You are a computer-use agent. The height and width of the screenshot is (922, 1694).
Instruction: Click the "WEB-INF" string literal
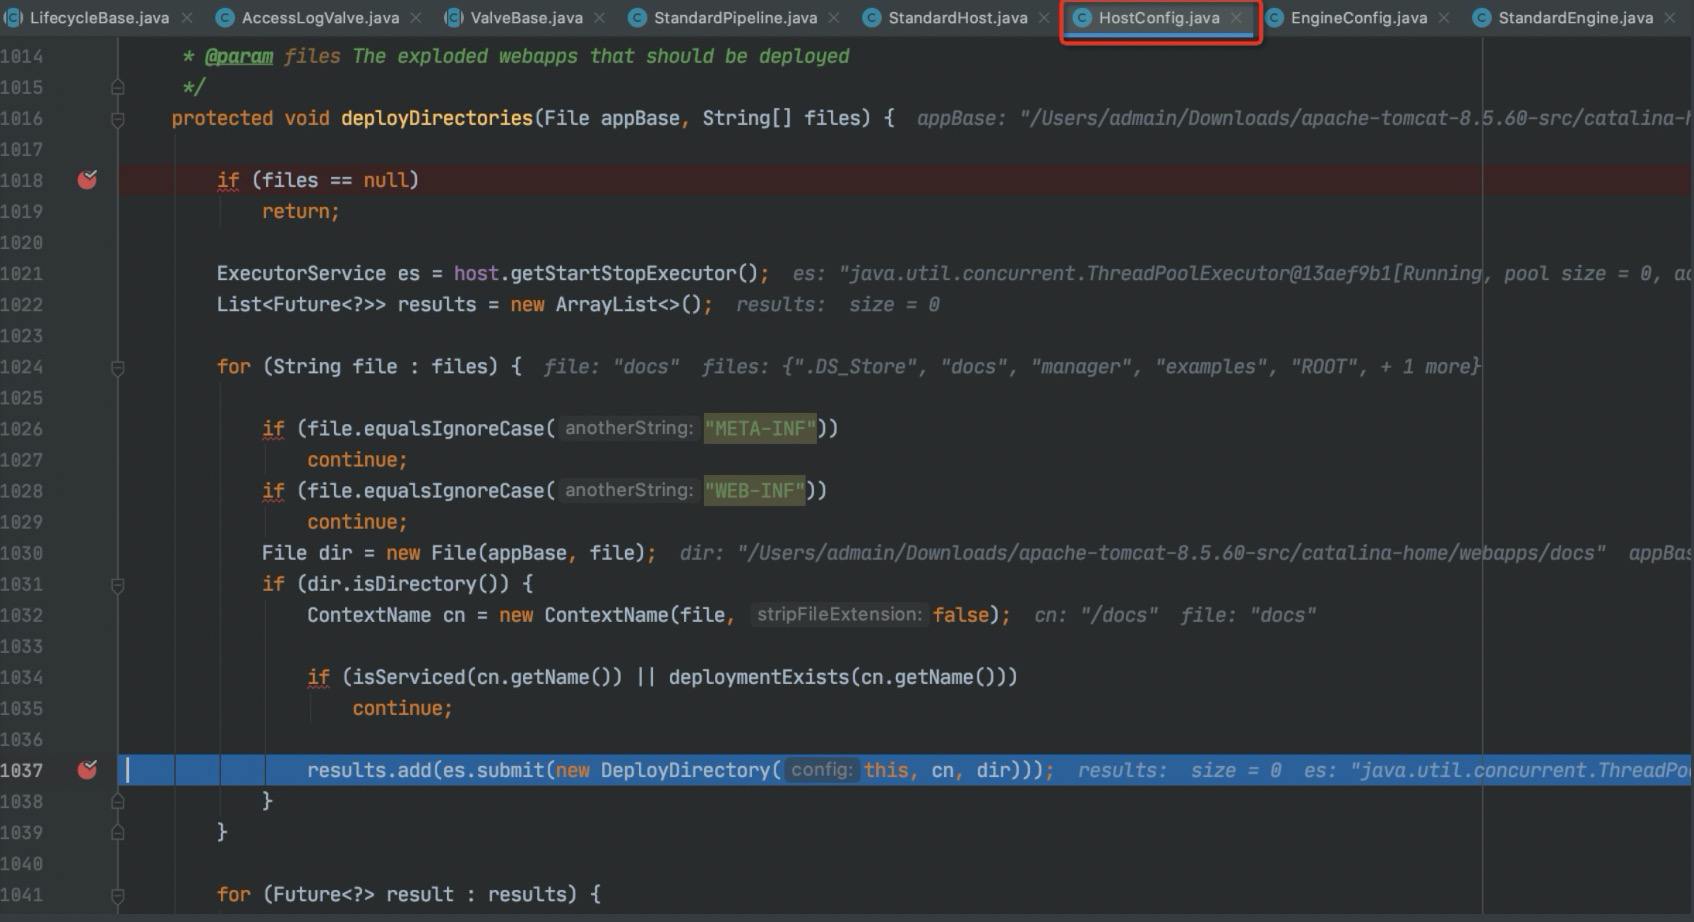pyautogui.click(x=755, y=491)
